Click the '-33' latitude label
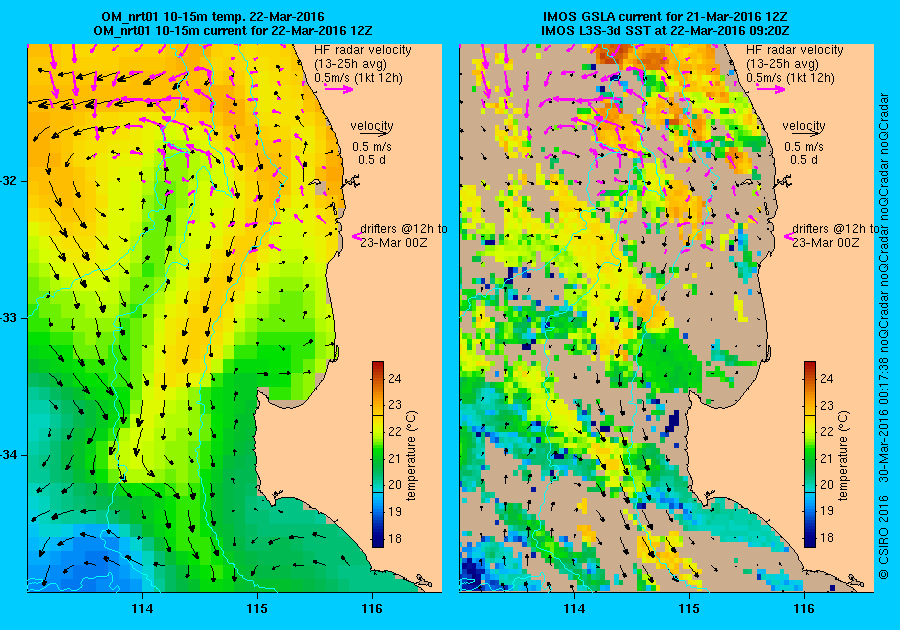 pos(9,318)
